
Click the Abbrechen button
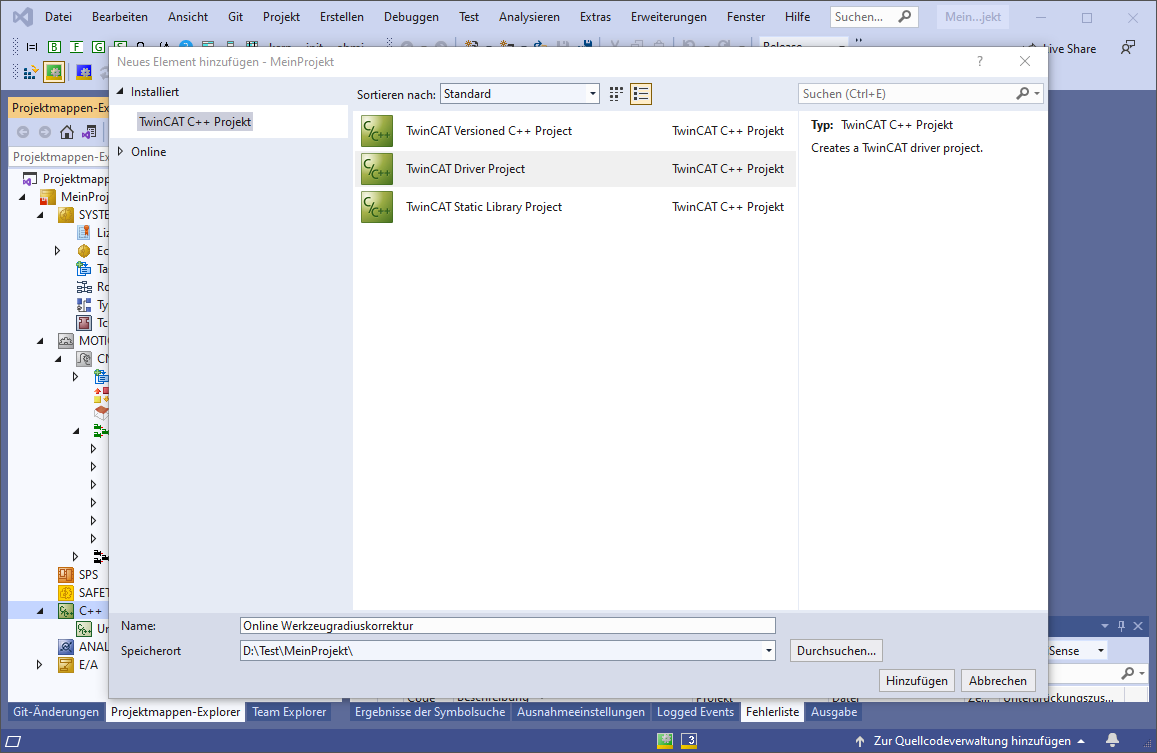(x=998, y=681)
